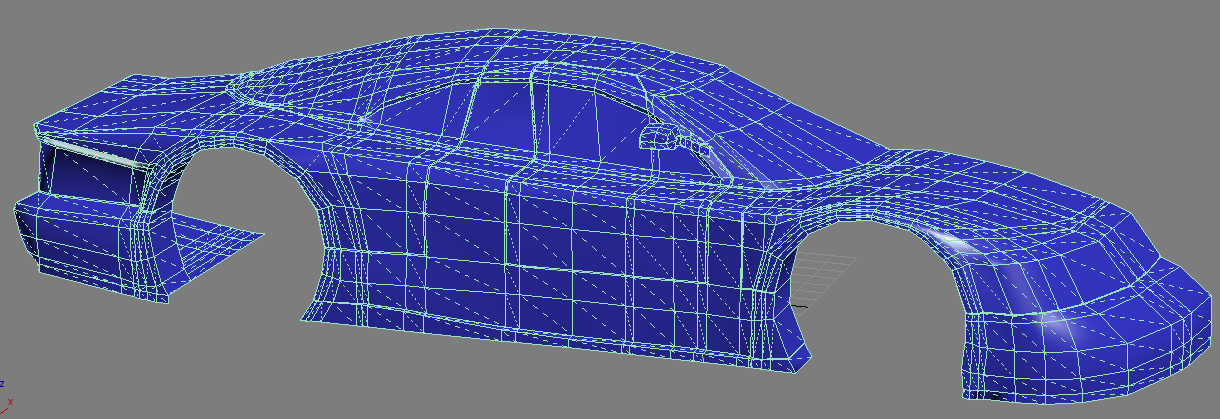Click the blue Z axis label
This screenshot has width=1220, height=419.
[x=3, y=384]
